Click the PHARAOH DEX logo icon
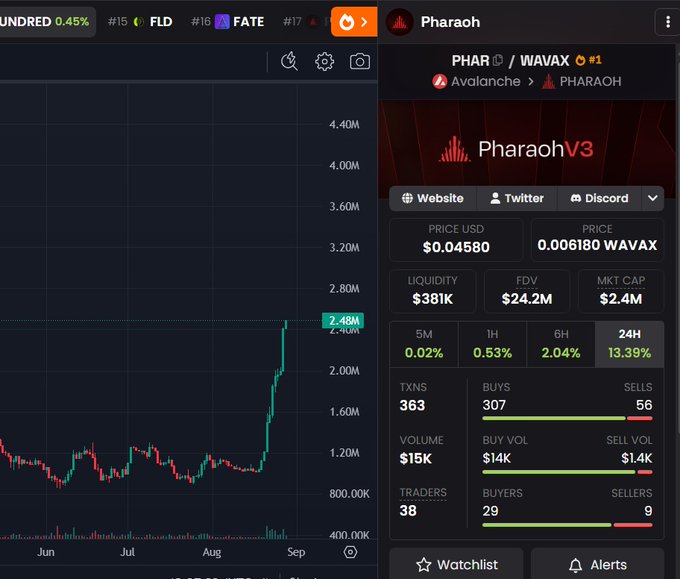This screenshot has width=680, height=579. click(x=549, y=81)
